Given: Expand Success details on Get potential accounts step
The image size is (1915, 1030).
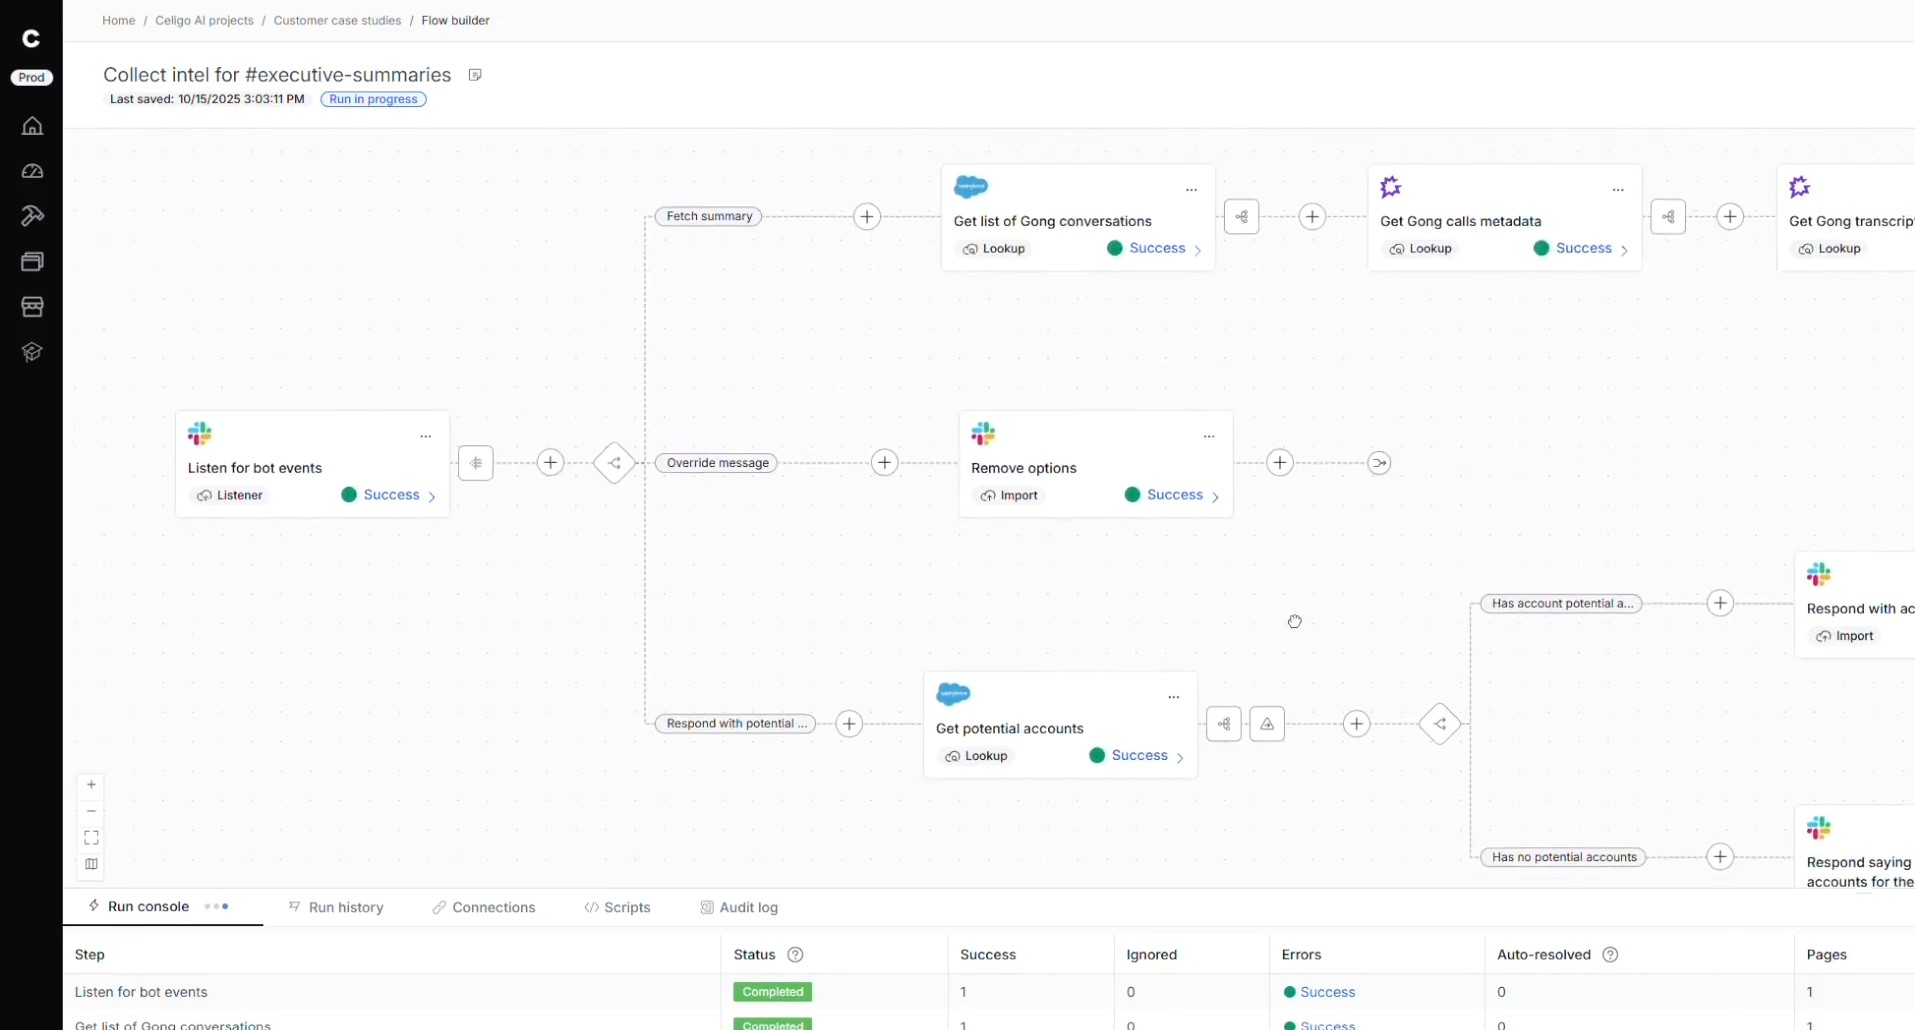Looking at the screenshot, I should [x=1181, y=757].
